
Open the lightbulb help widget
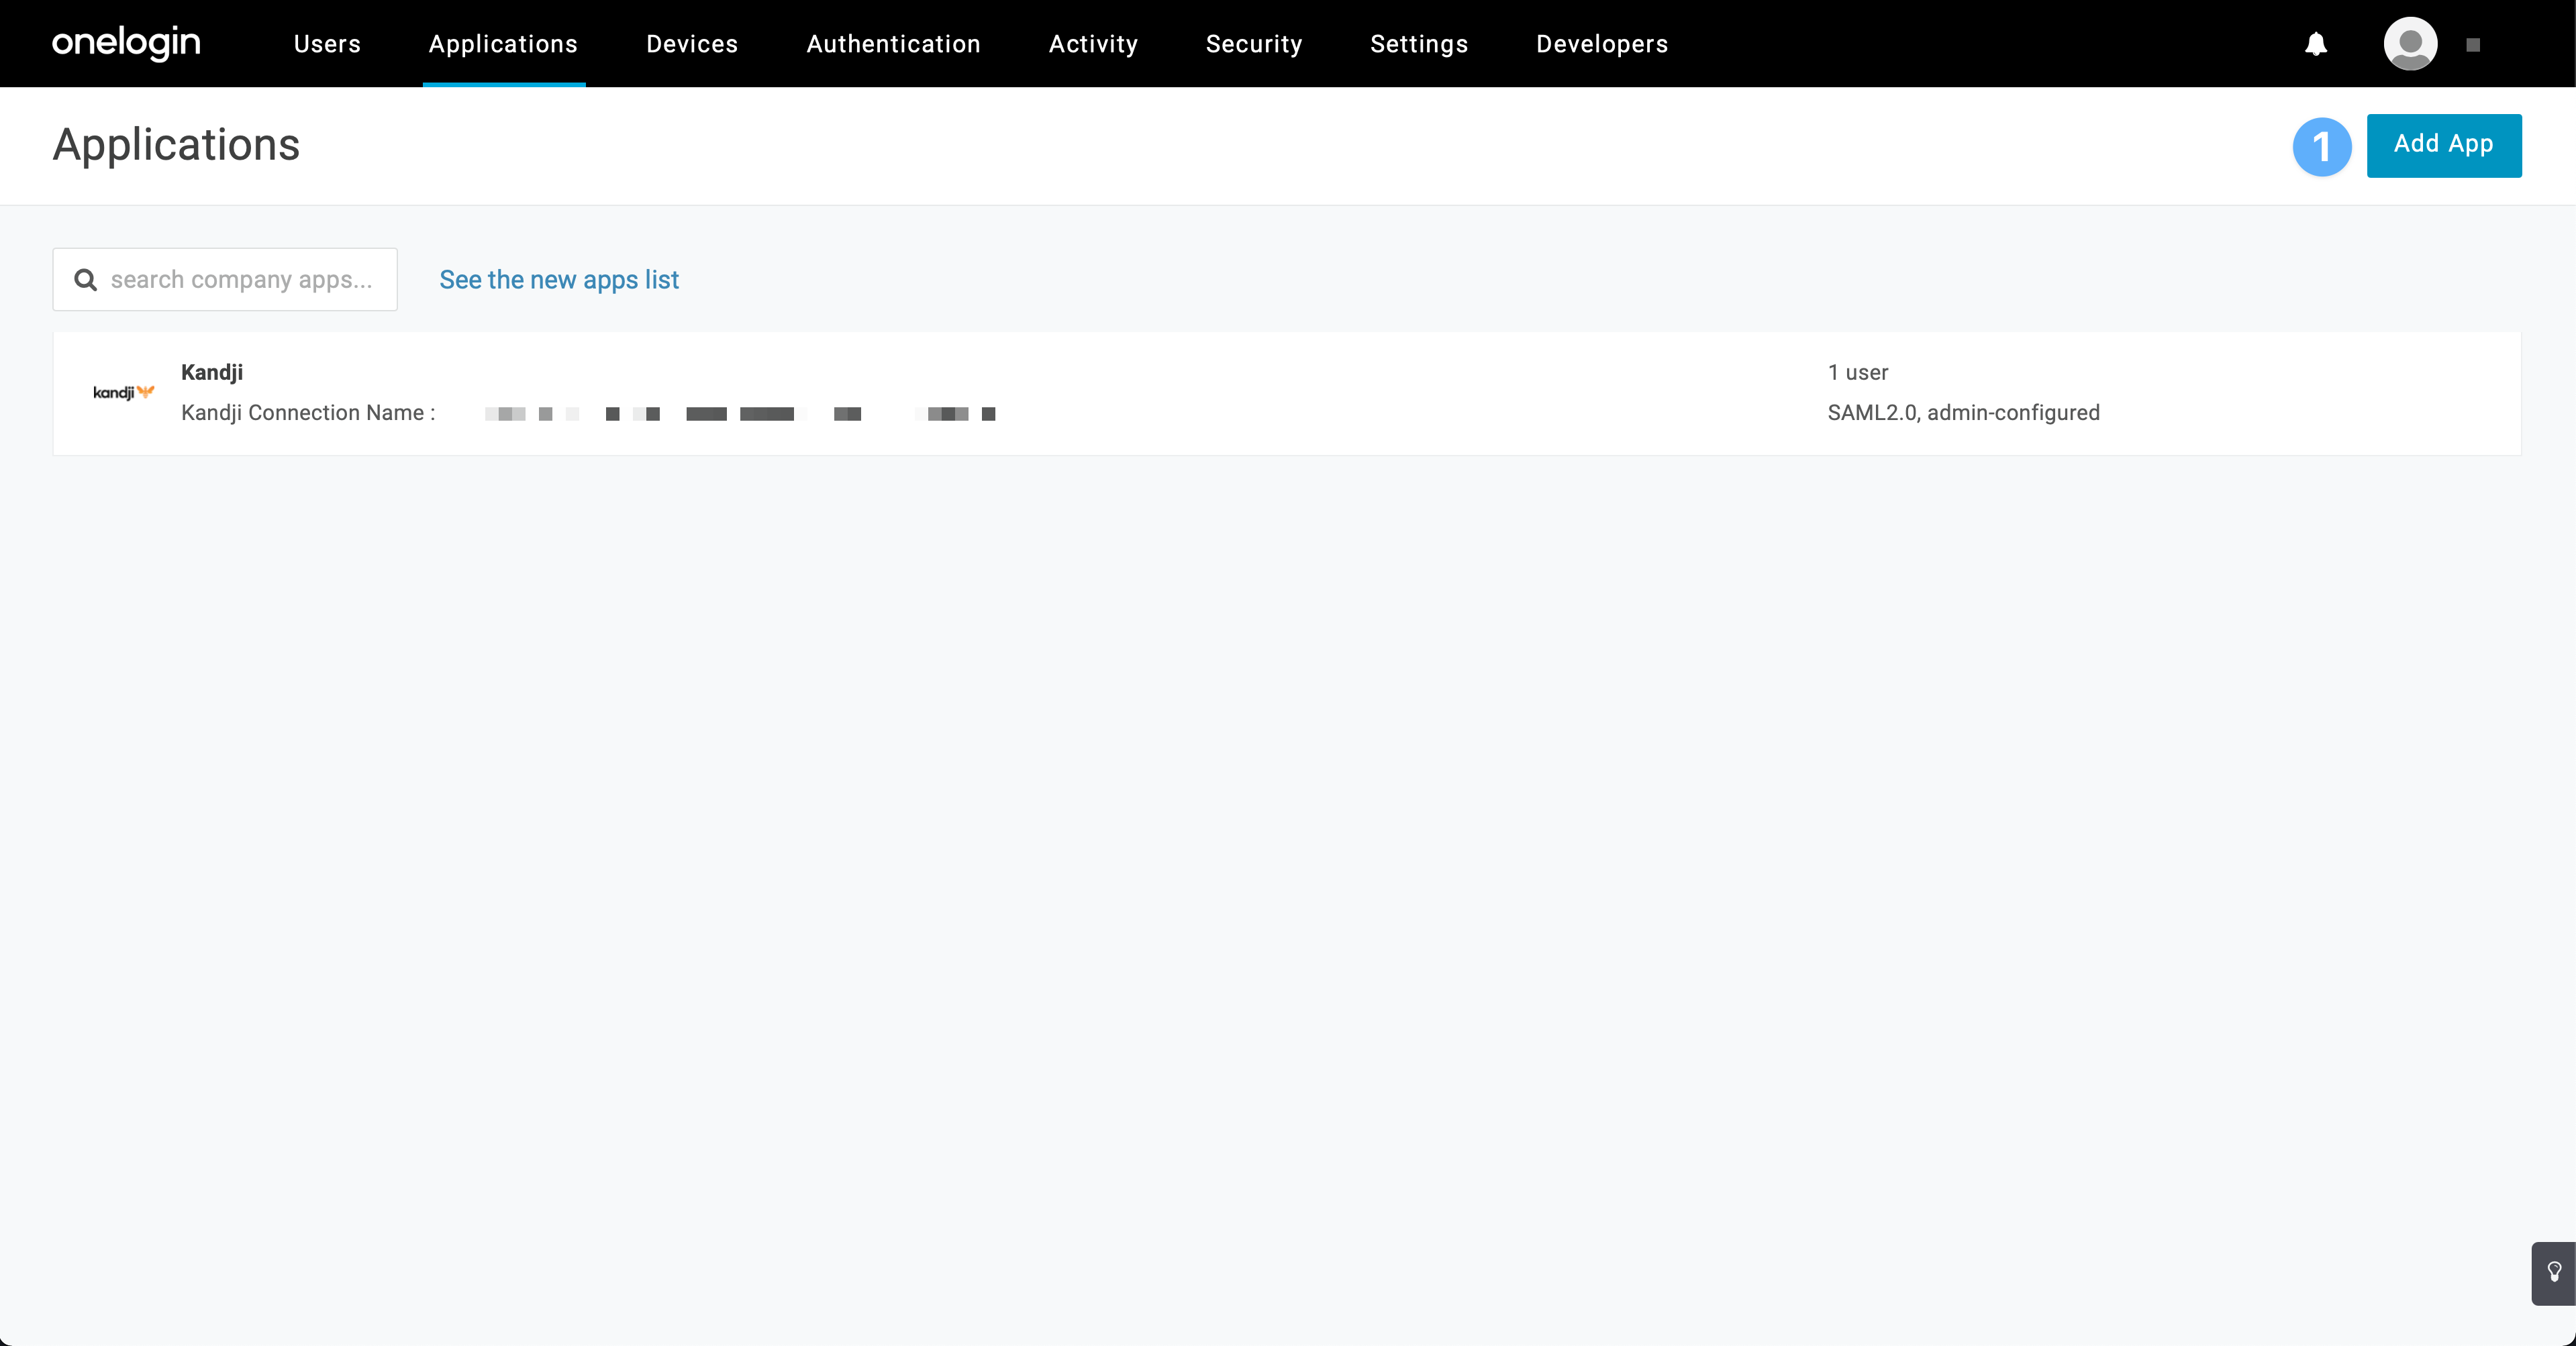tap(2554, 1272)
